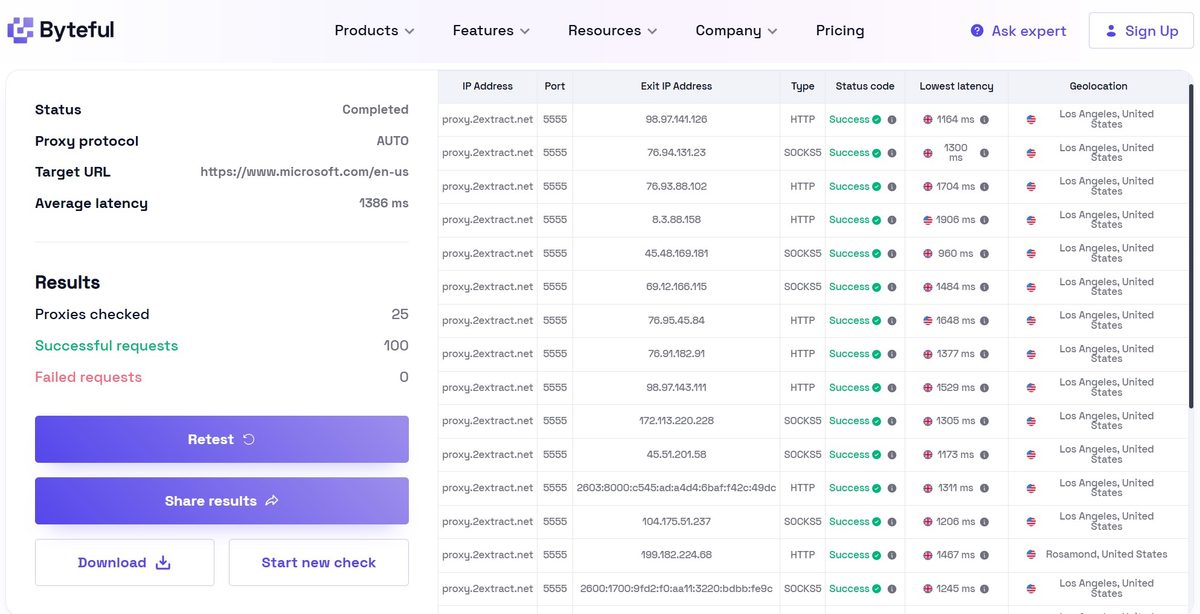This screenshot has width=1200, height=614.
Task: Click the Status code column header
Action: point(865,87)
